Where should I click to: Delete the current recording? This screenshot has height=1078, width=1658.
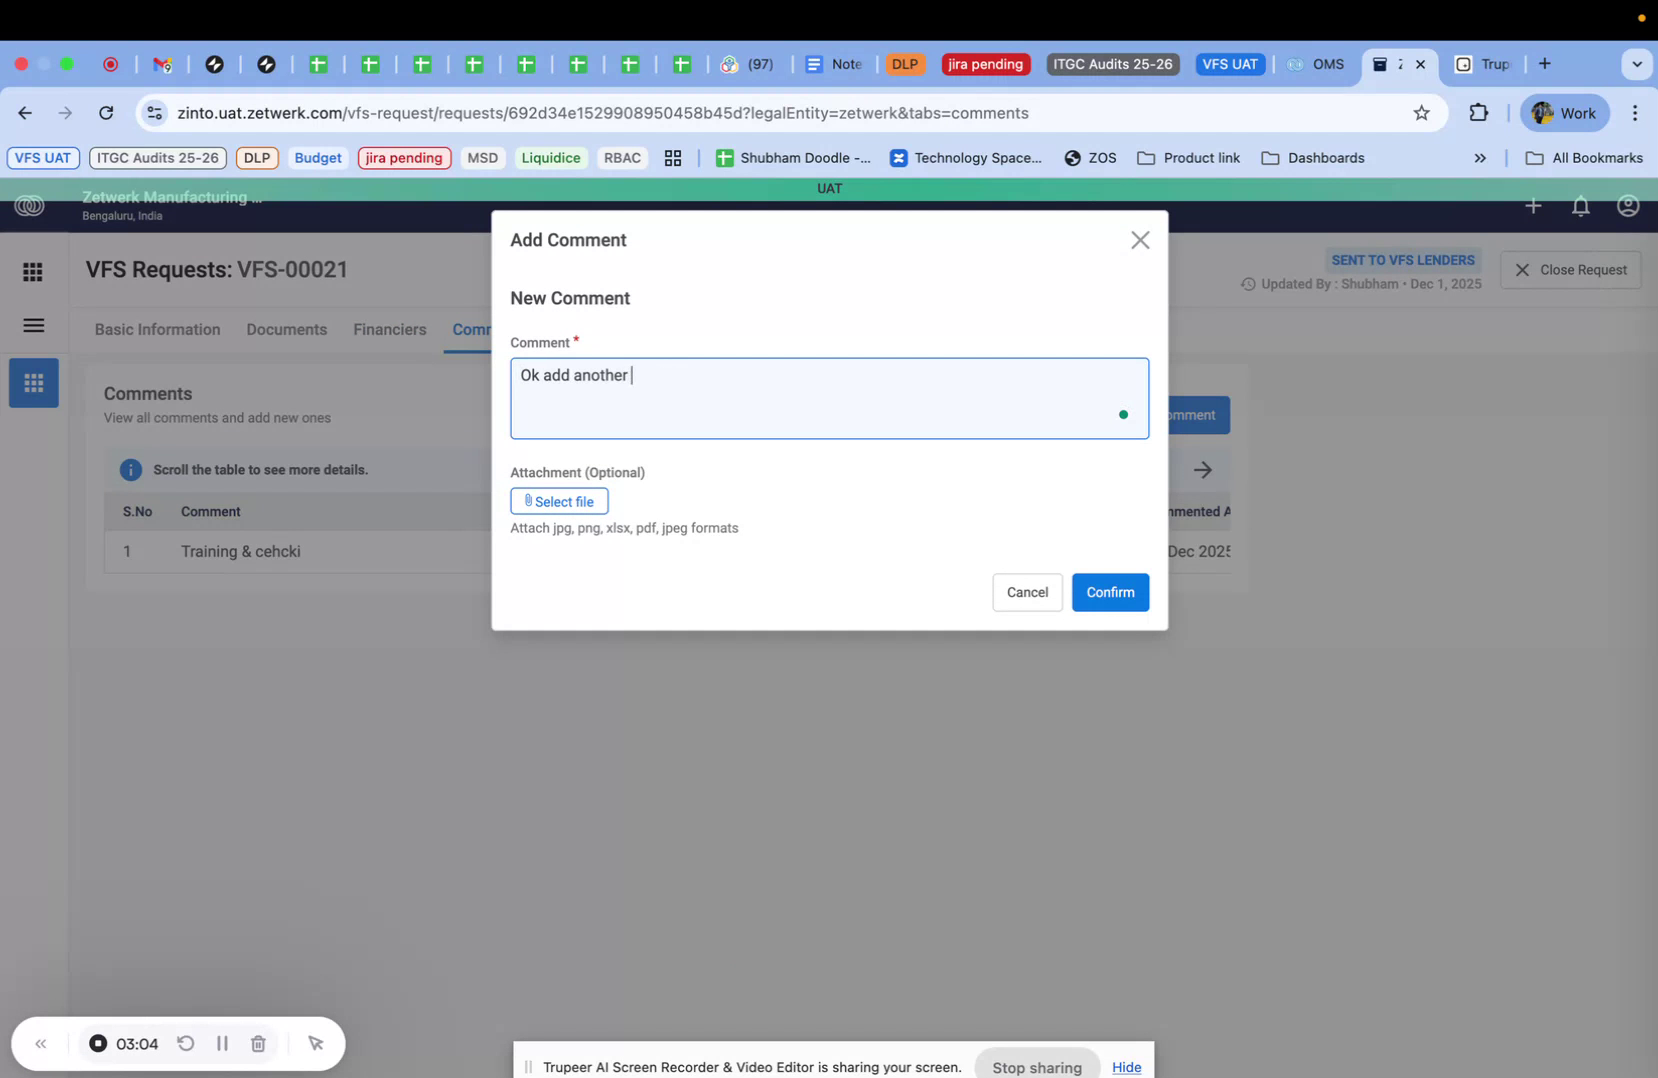click(x=257, y=1043)
